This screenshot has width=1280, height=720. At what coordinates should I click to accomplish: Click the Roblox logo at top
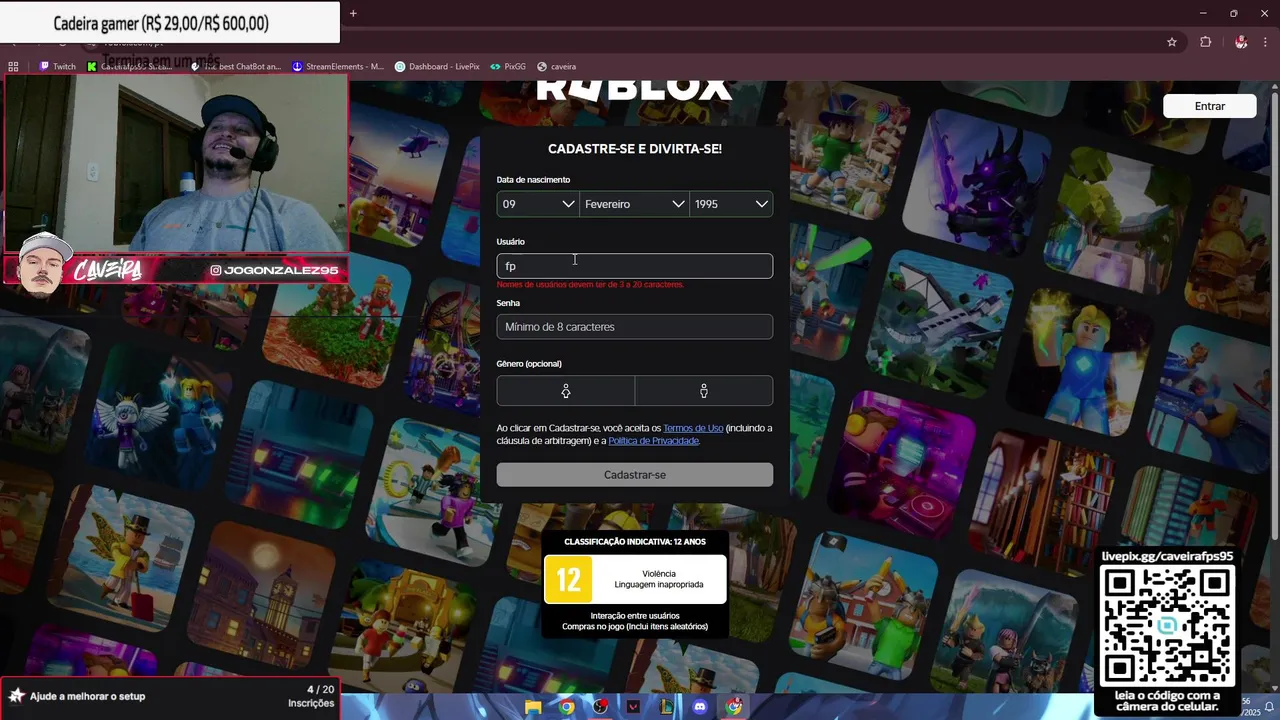[x=635, y=90]
